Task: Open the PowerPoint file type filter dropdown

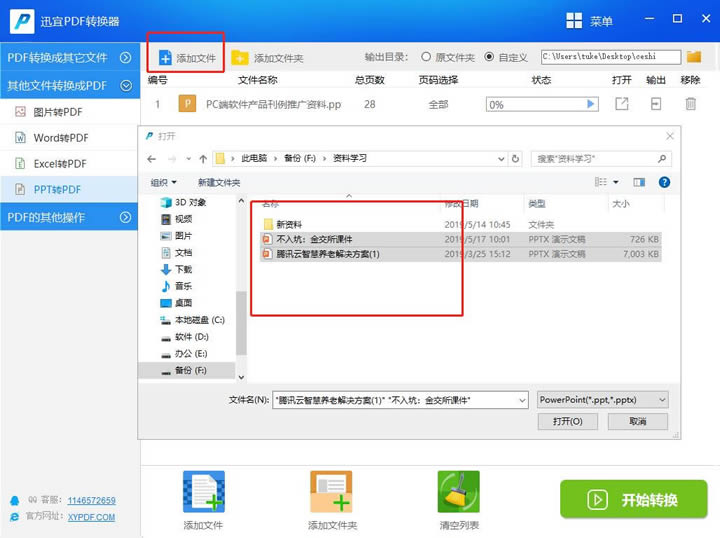Action: pos(662,400)
